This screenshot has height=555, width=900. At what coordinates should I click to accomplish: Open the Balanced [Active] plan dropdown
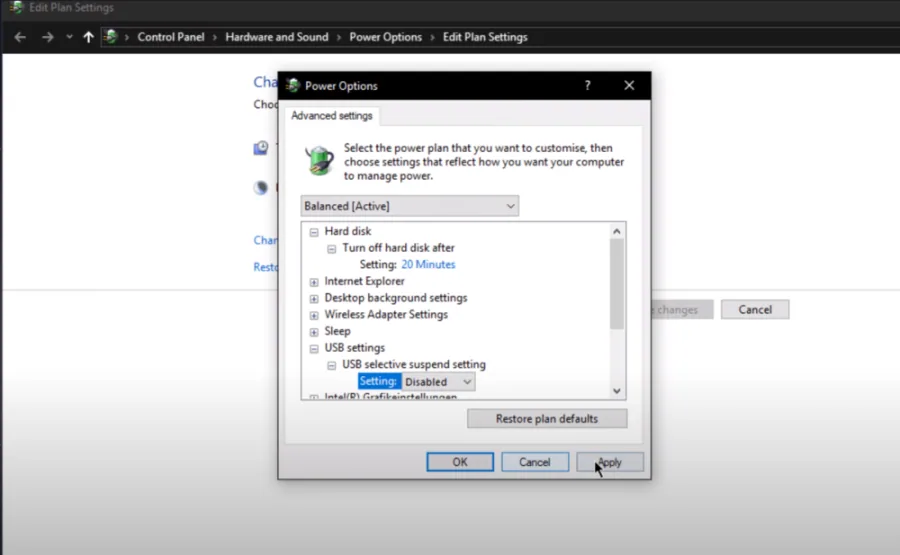(410, 206)
